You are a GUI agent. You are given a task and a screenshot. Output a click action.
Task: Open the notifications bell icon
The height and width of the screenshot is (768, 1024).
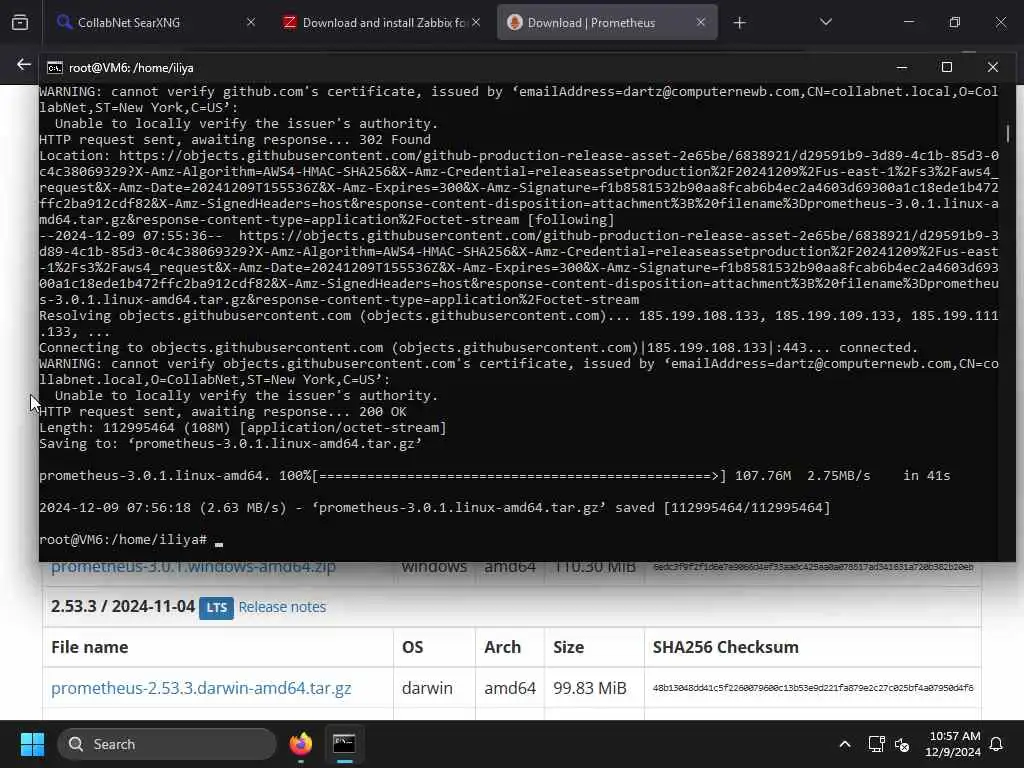pyautogui.click(x=997, y=744)
